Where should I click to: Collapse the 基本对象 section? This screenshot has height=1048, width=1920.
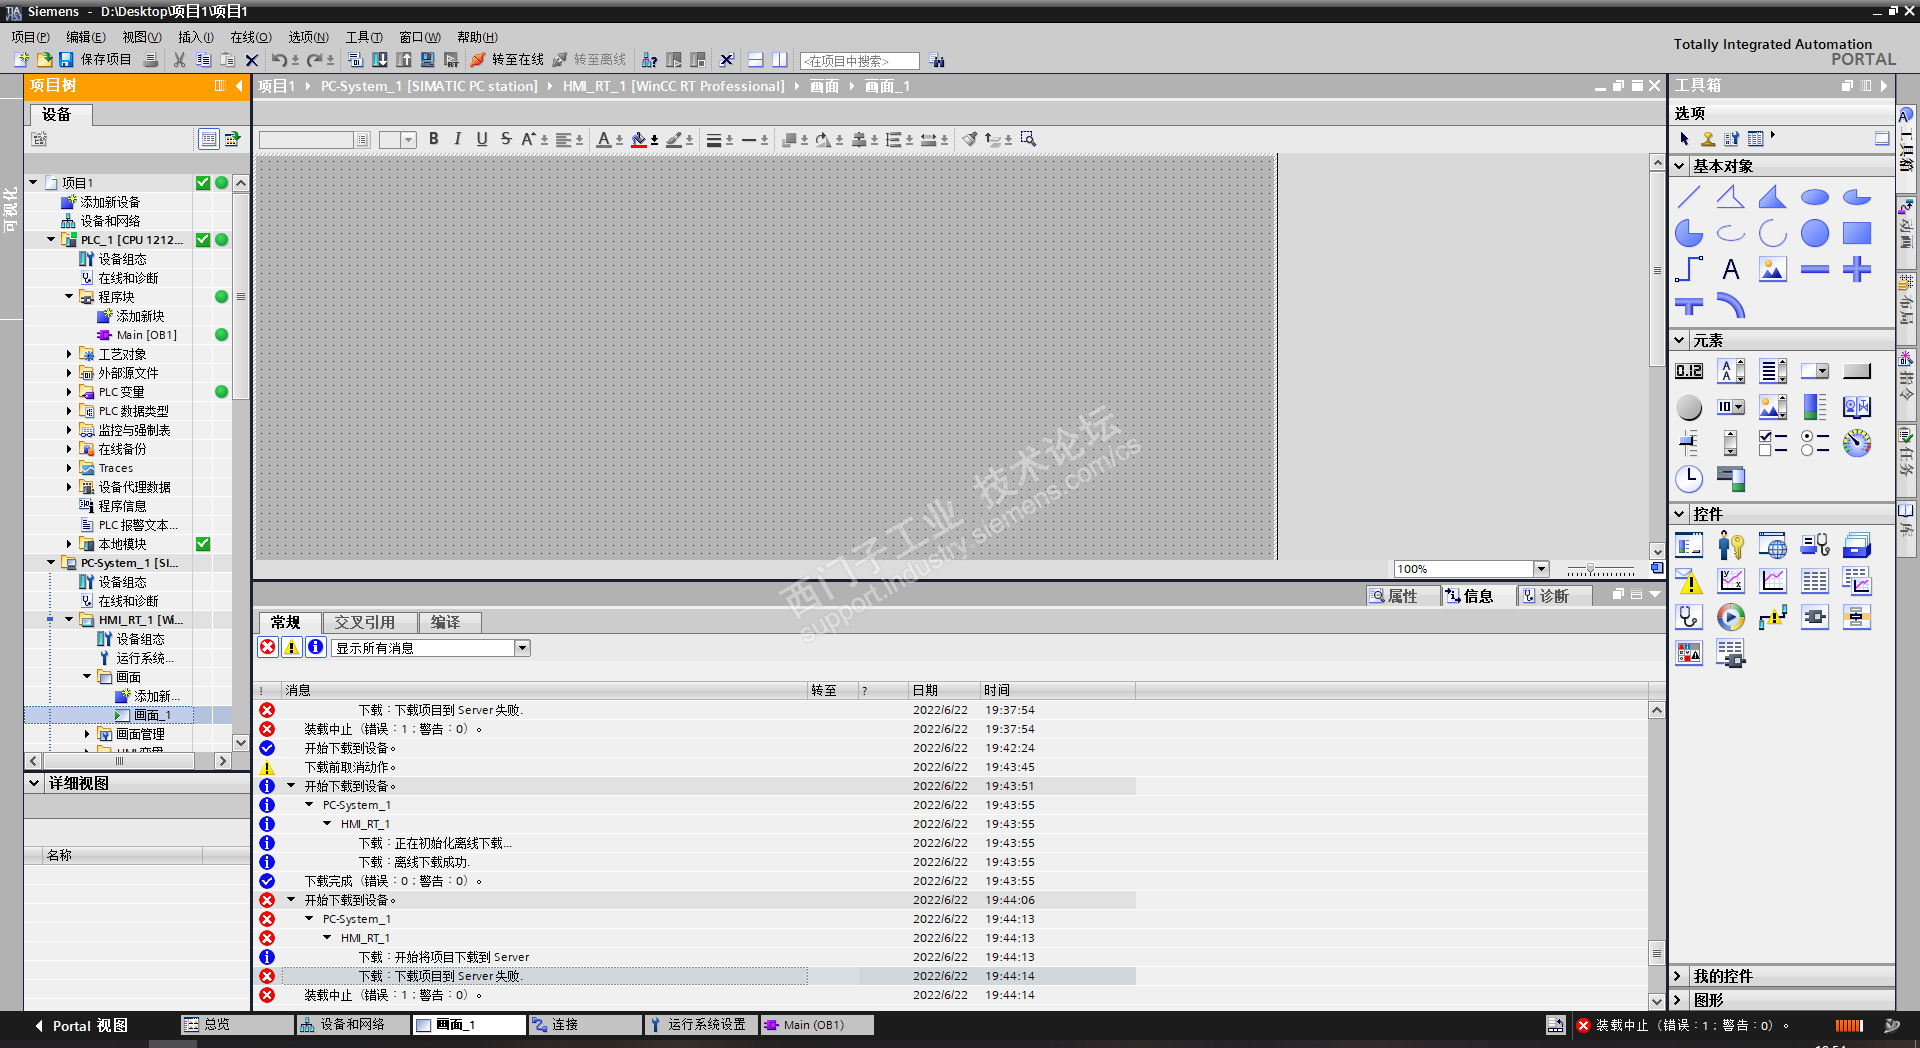[x=1680, y=166]
